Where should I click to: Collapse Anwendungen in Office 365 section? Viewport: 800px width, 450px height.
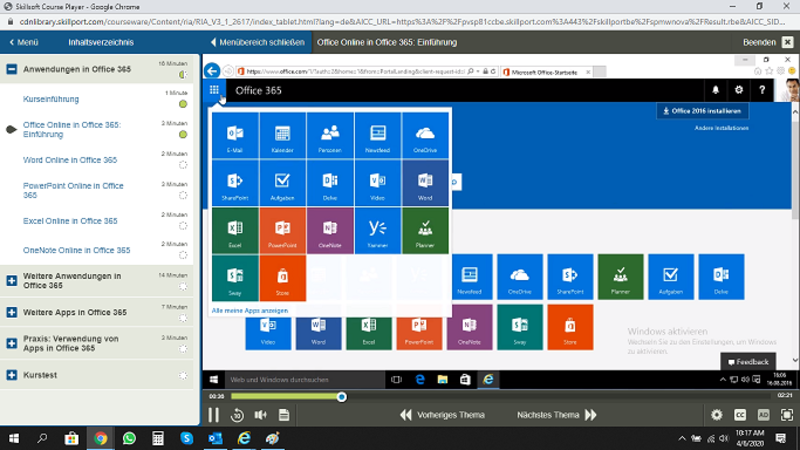[x=11, y=69]
